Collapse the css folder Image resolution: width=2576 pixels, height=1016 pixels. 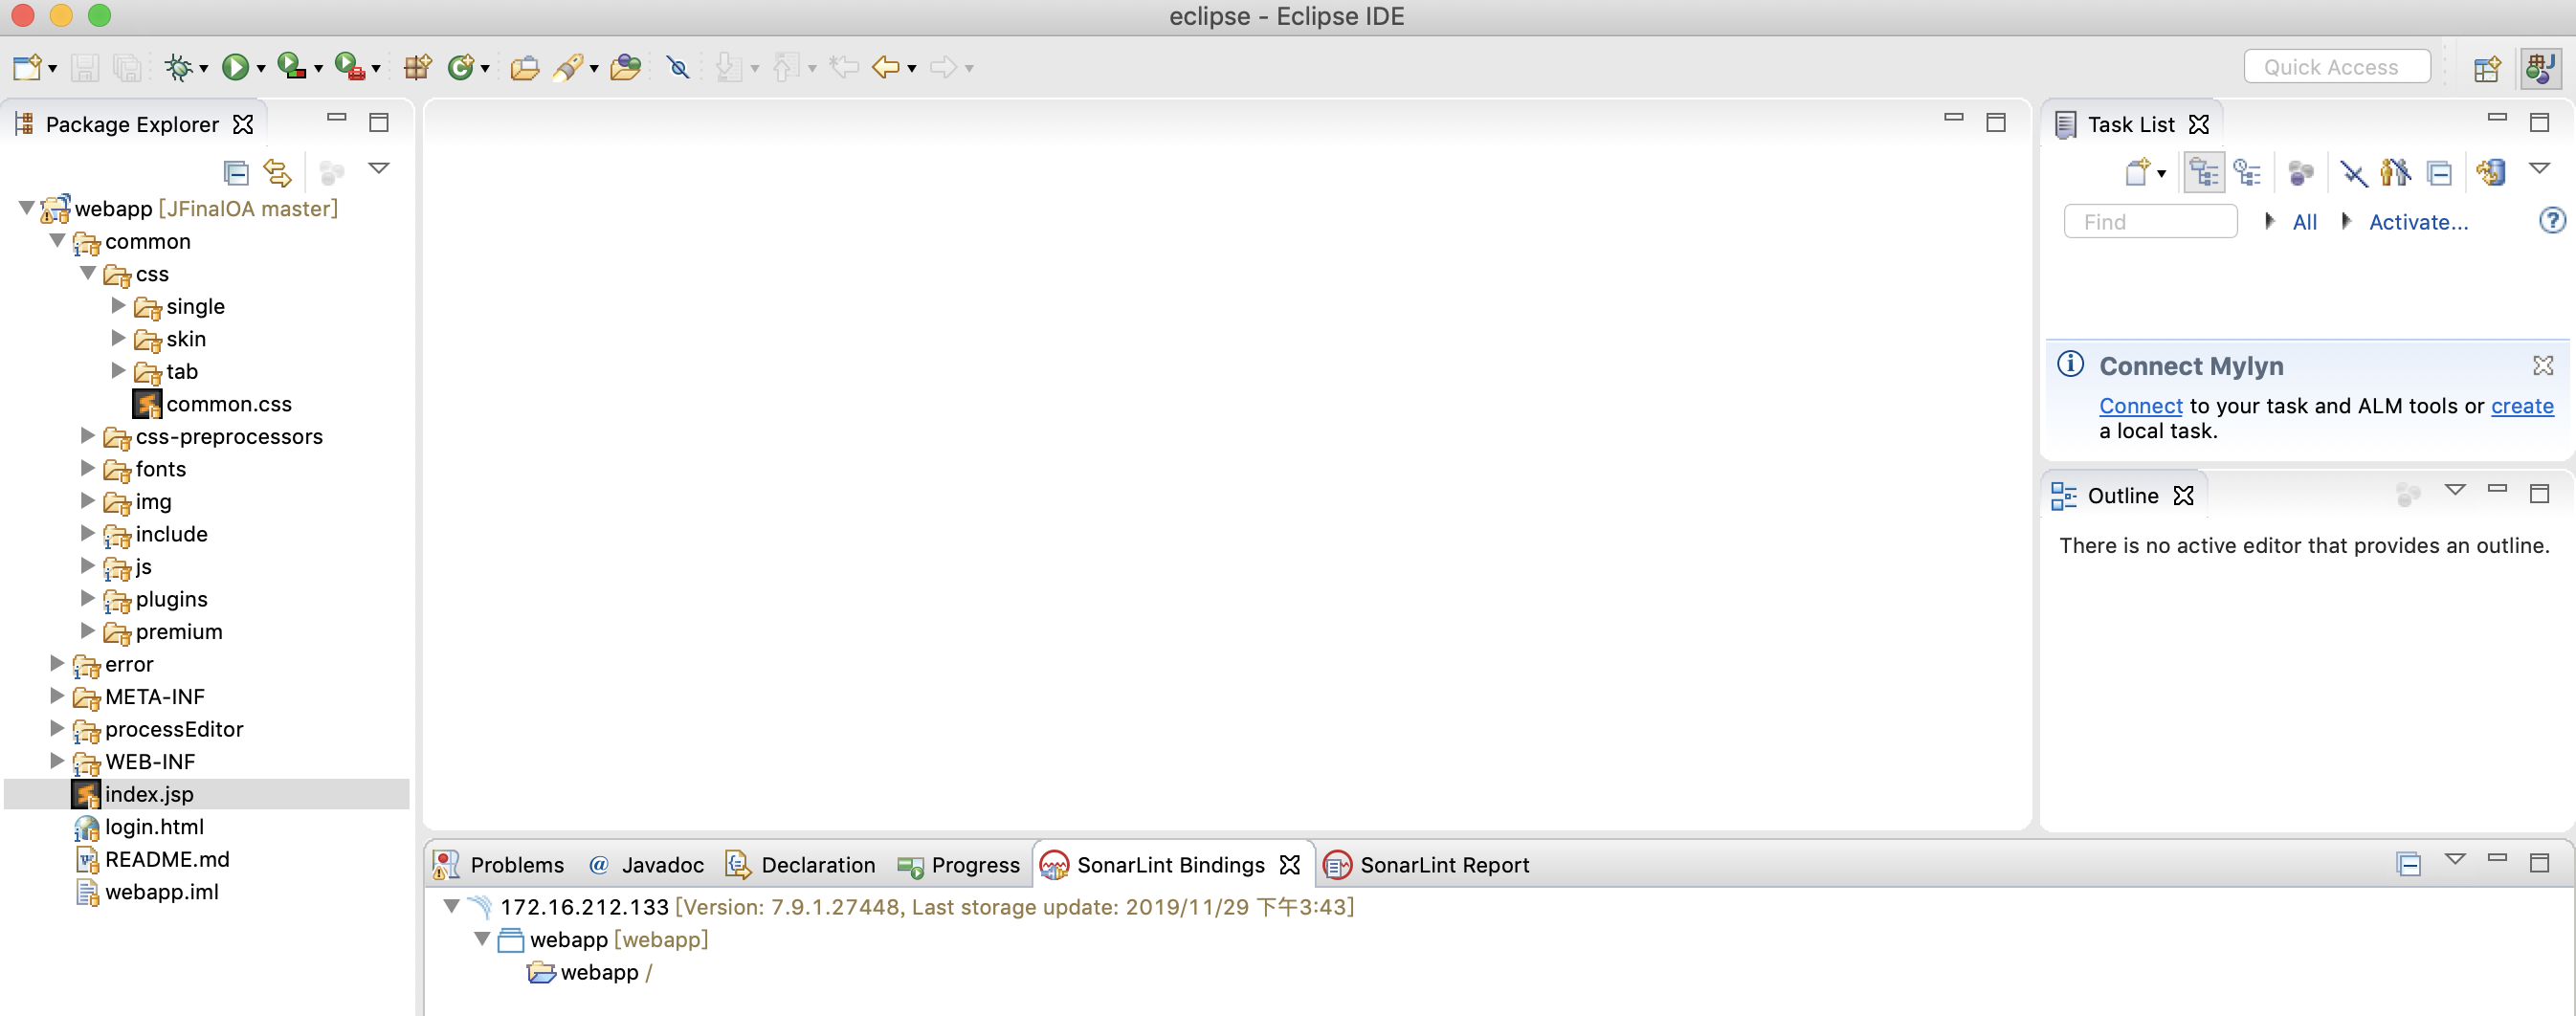coord(88,274)
